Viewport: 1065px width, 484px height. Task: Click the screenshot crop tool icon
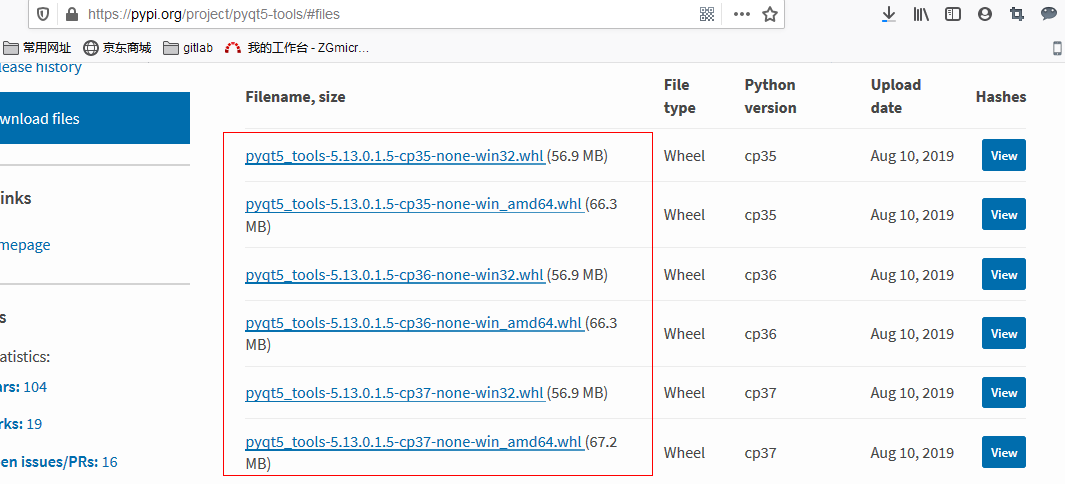(x=1017, y=14)
